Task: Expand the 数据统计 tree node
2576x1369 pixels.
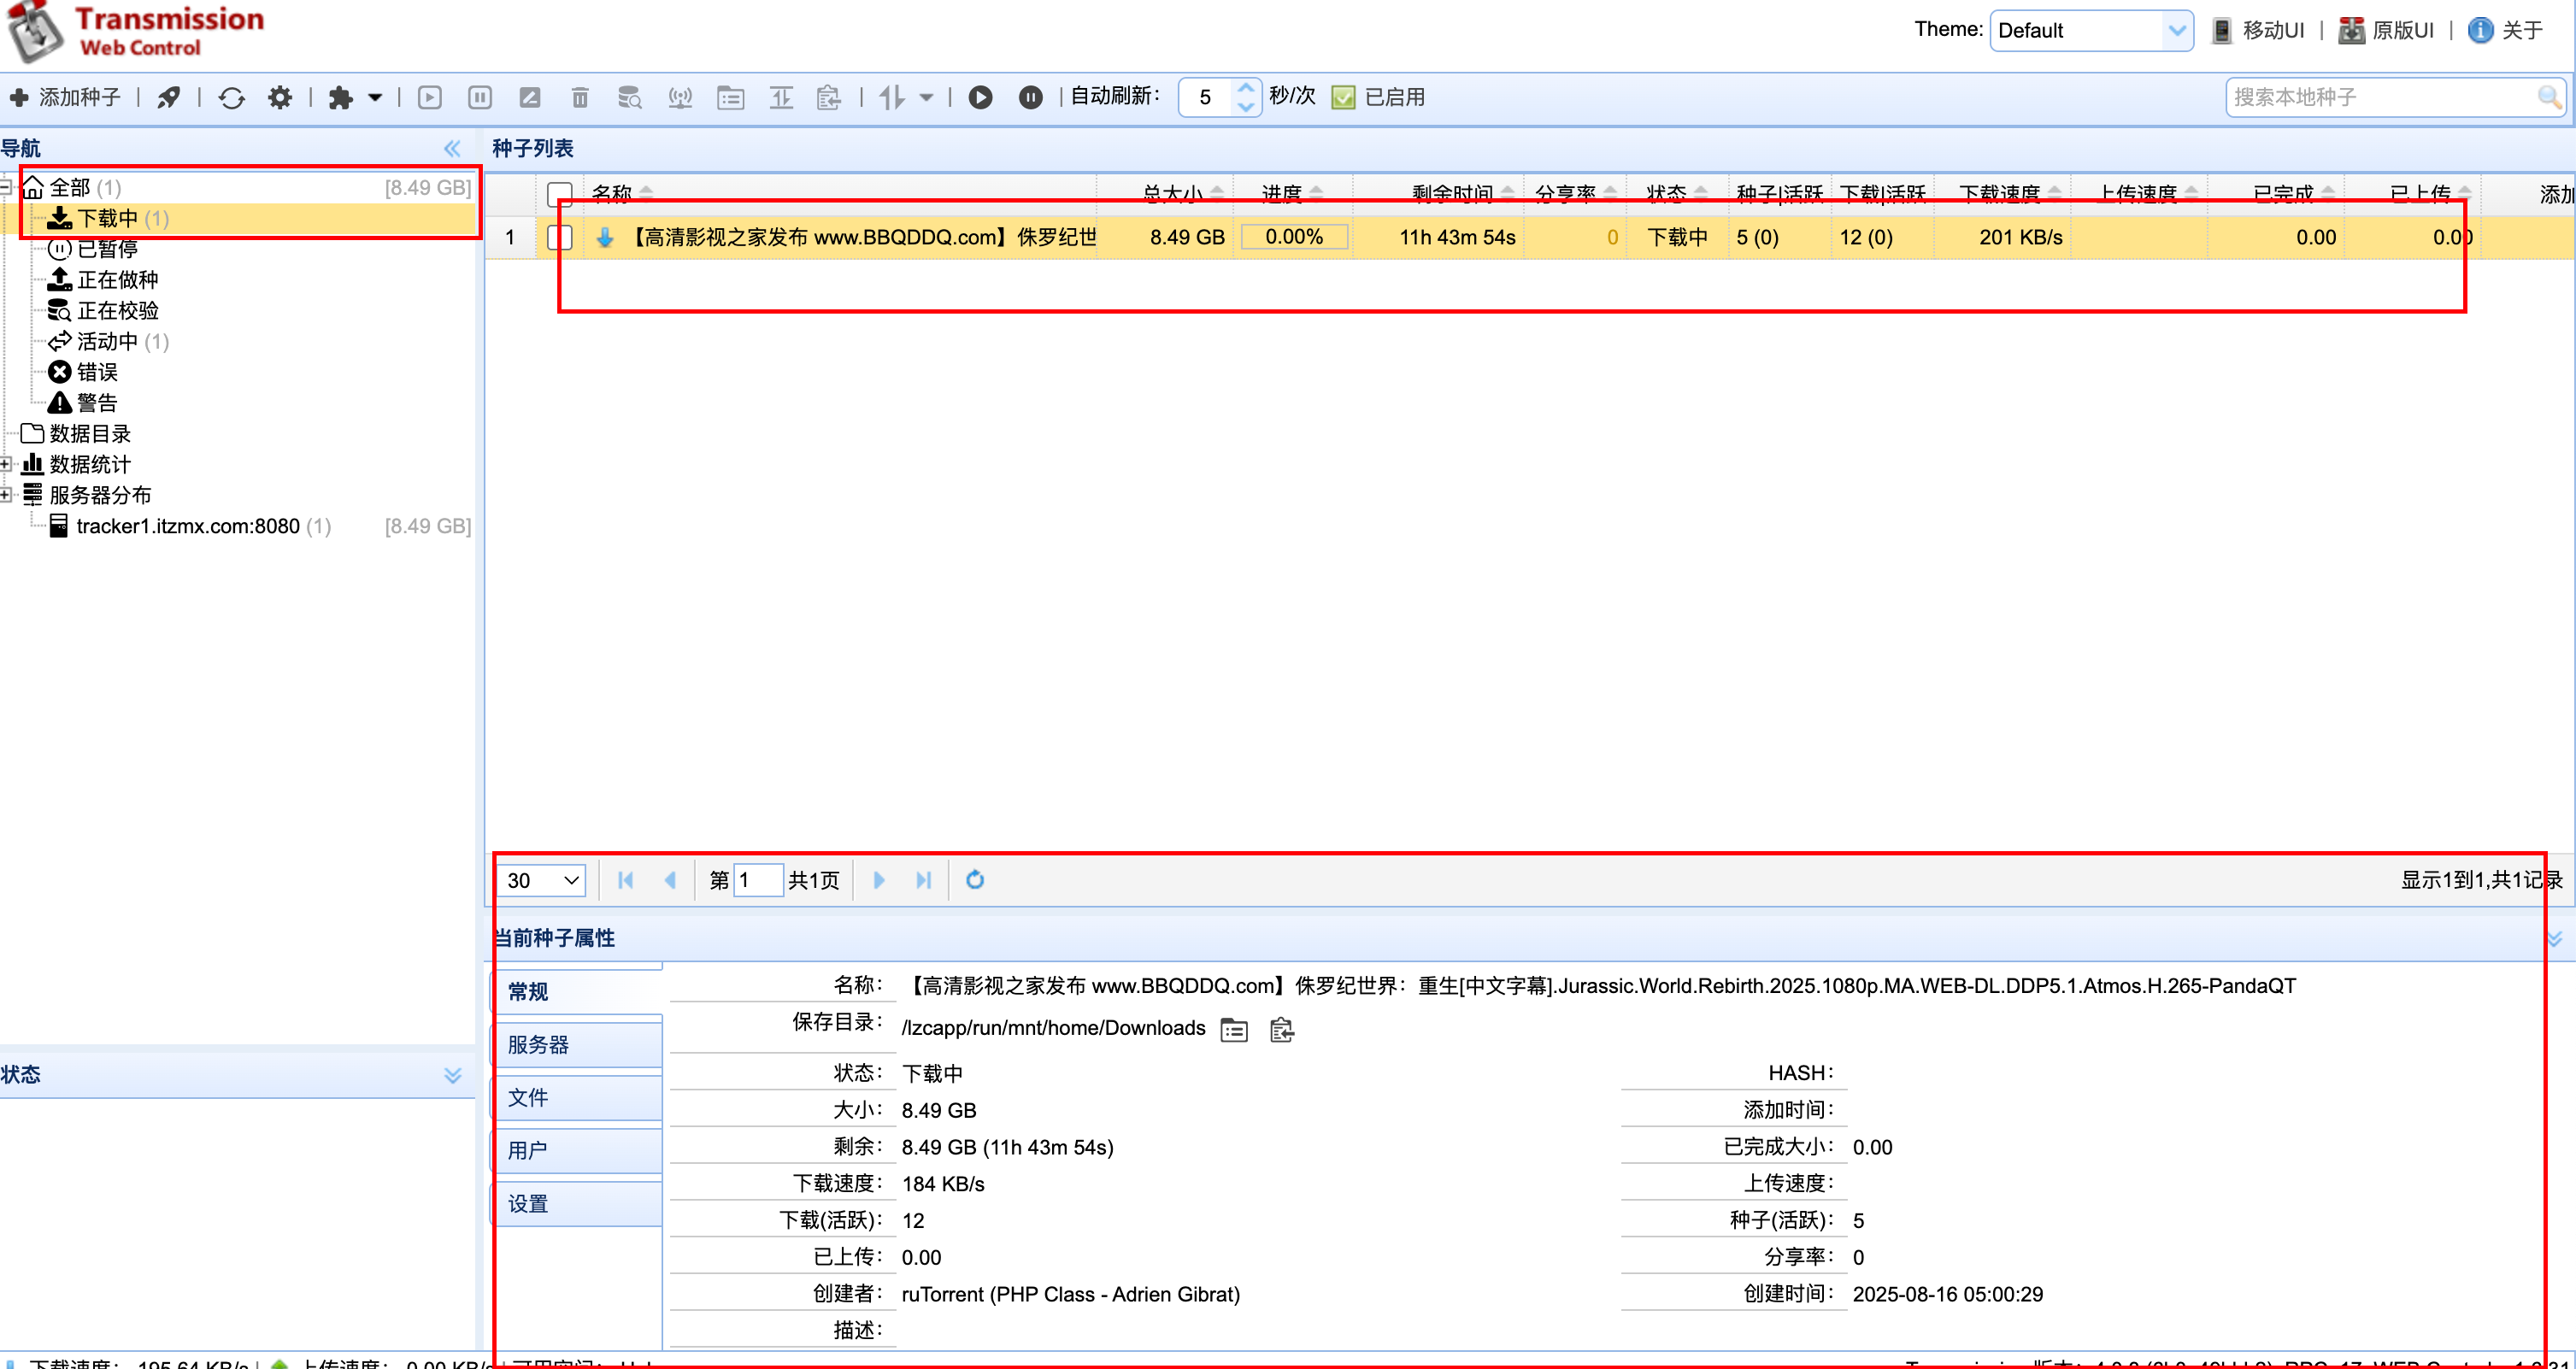Action: tap(6, 464)
